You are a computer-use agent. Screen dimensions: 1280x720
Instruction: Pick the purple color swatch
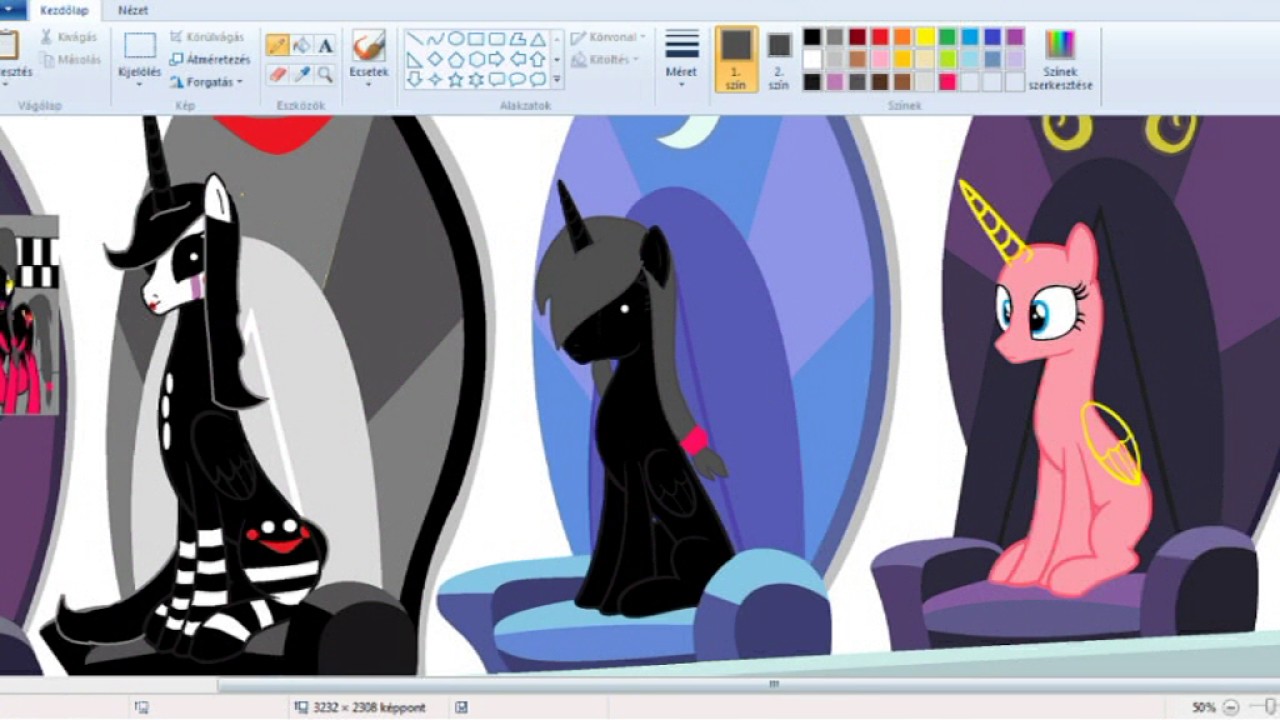pyautogui.click(x=1015, y=37)
